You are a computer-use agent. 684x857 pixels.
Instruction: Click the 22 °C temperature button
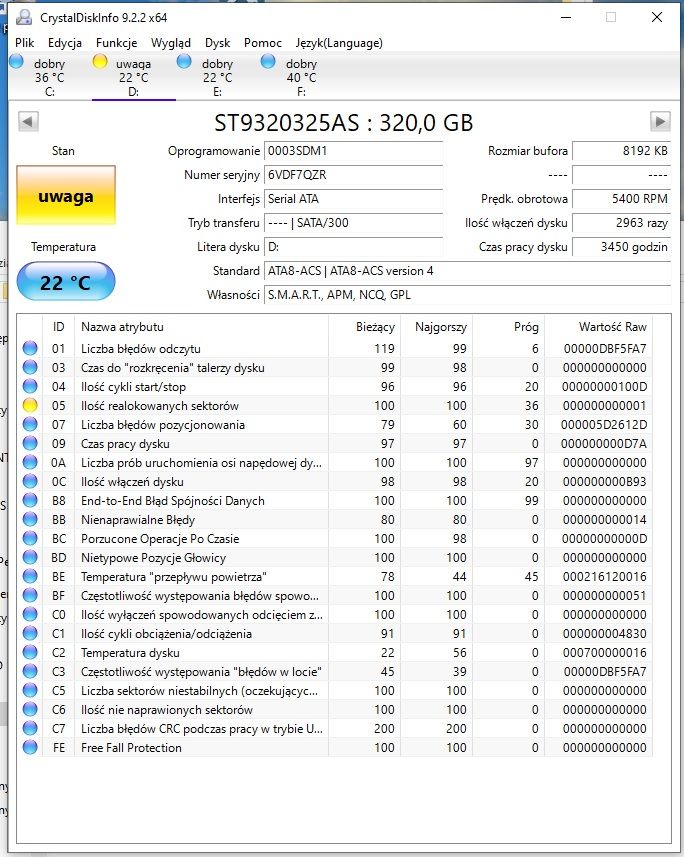click(x=66, y=281)
